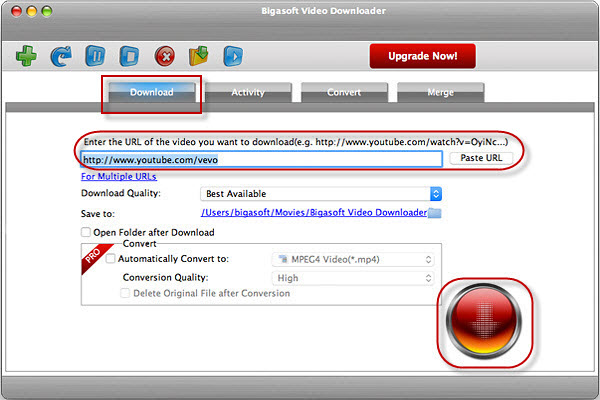Switch to the Merge tab
The width and height of the screenshot is (600, 400).
pyautogui.click(x=441, y=92)
